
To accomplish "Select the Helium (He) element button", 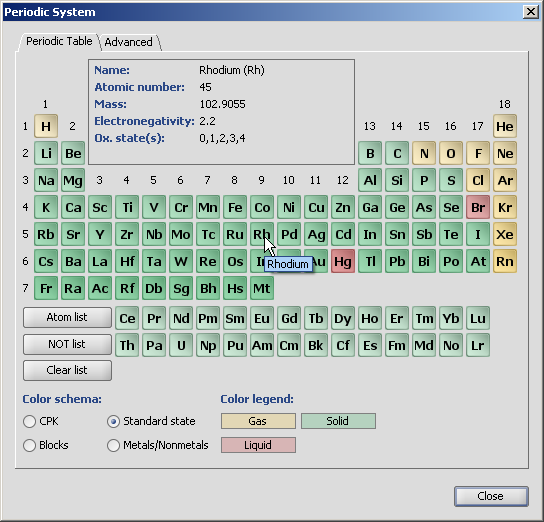I will click(x=505, y=126).
